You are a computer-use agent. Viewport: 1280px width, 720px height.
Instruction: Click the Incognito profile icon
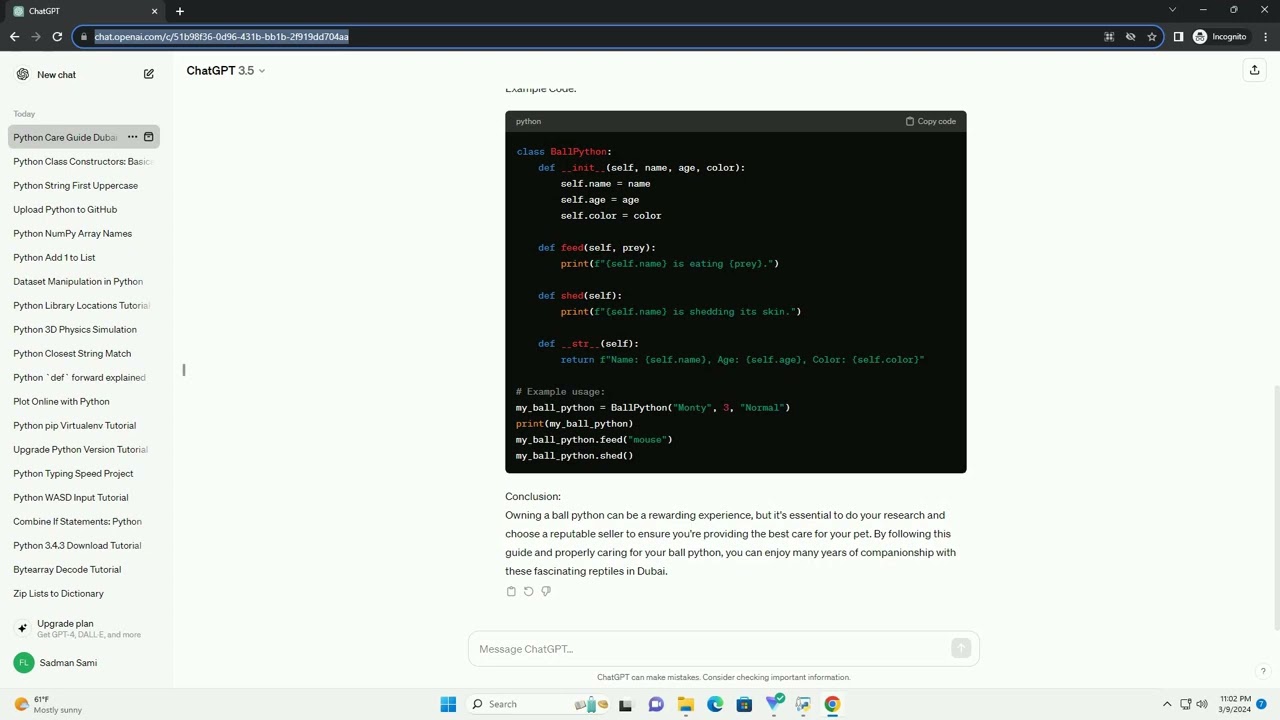coord(1200,37)
